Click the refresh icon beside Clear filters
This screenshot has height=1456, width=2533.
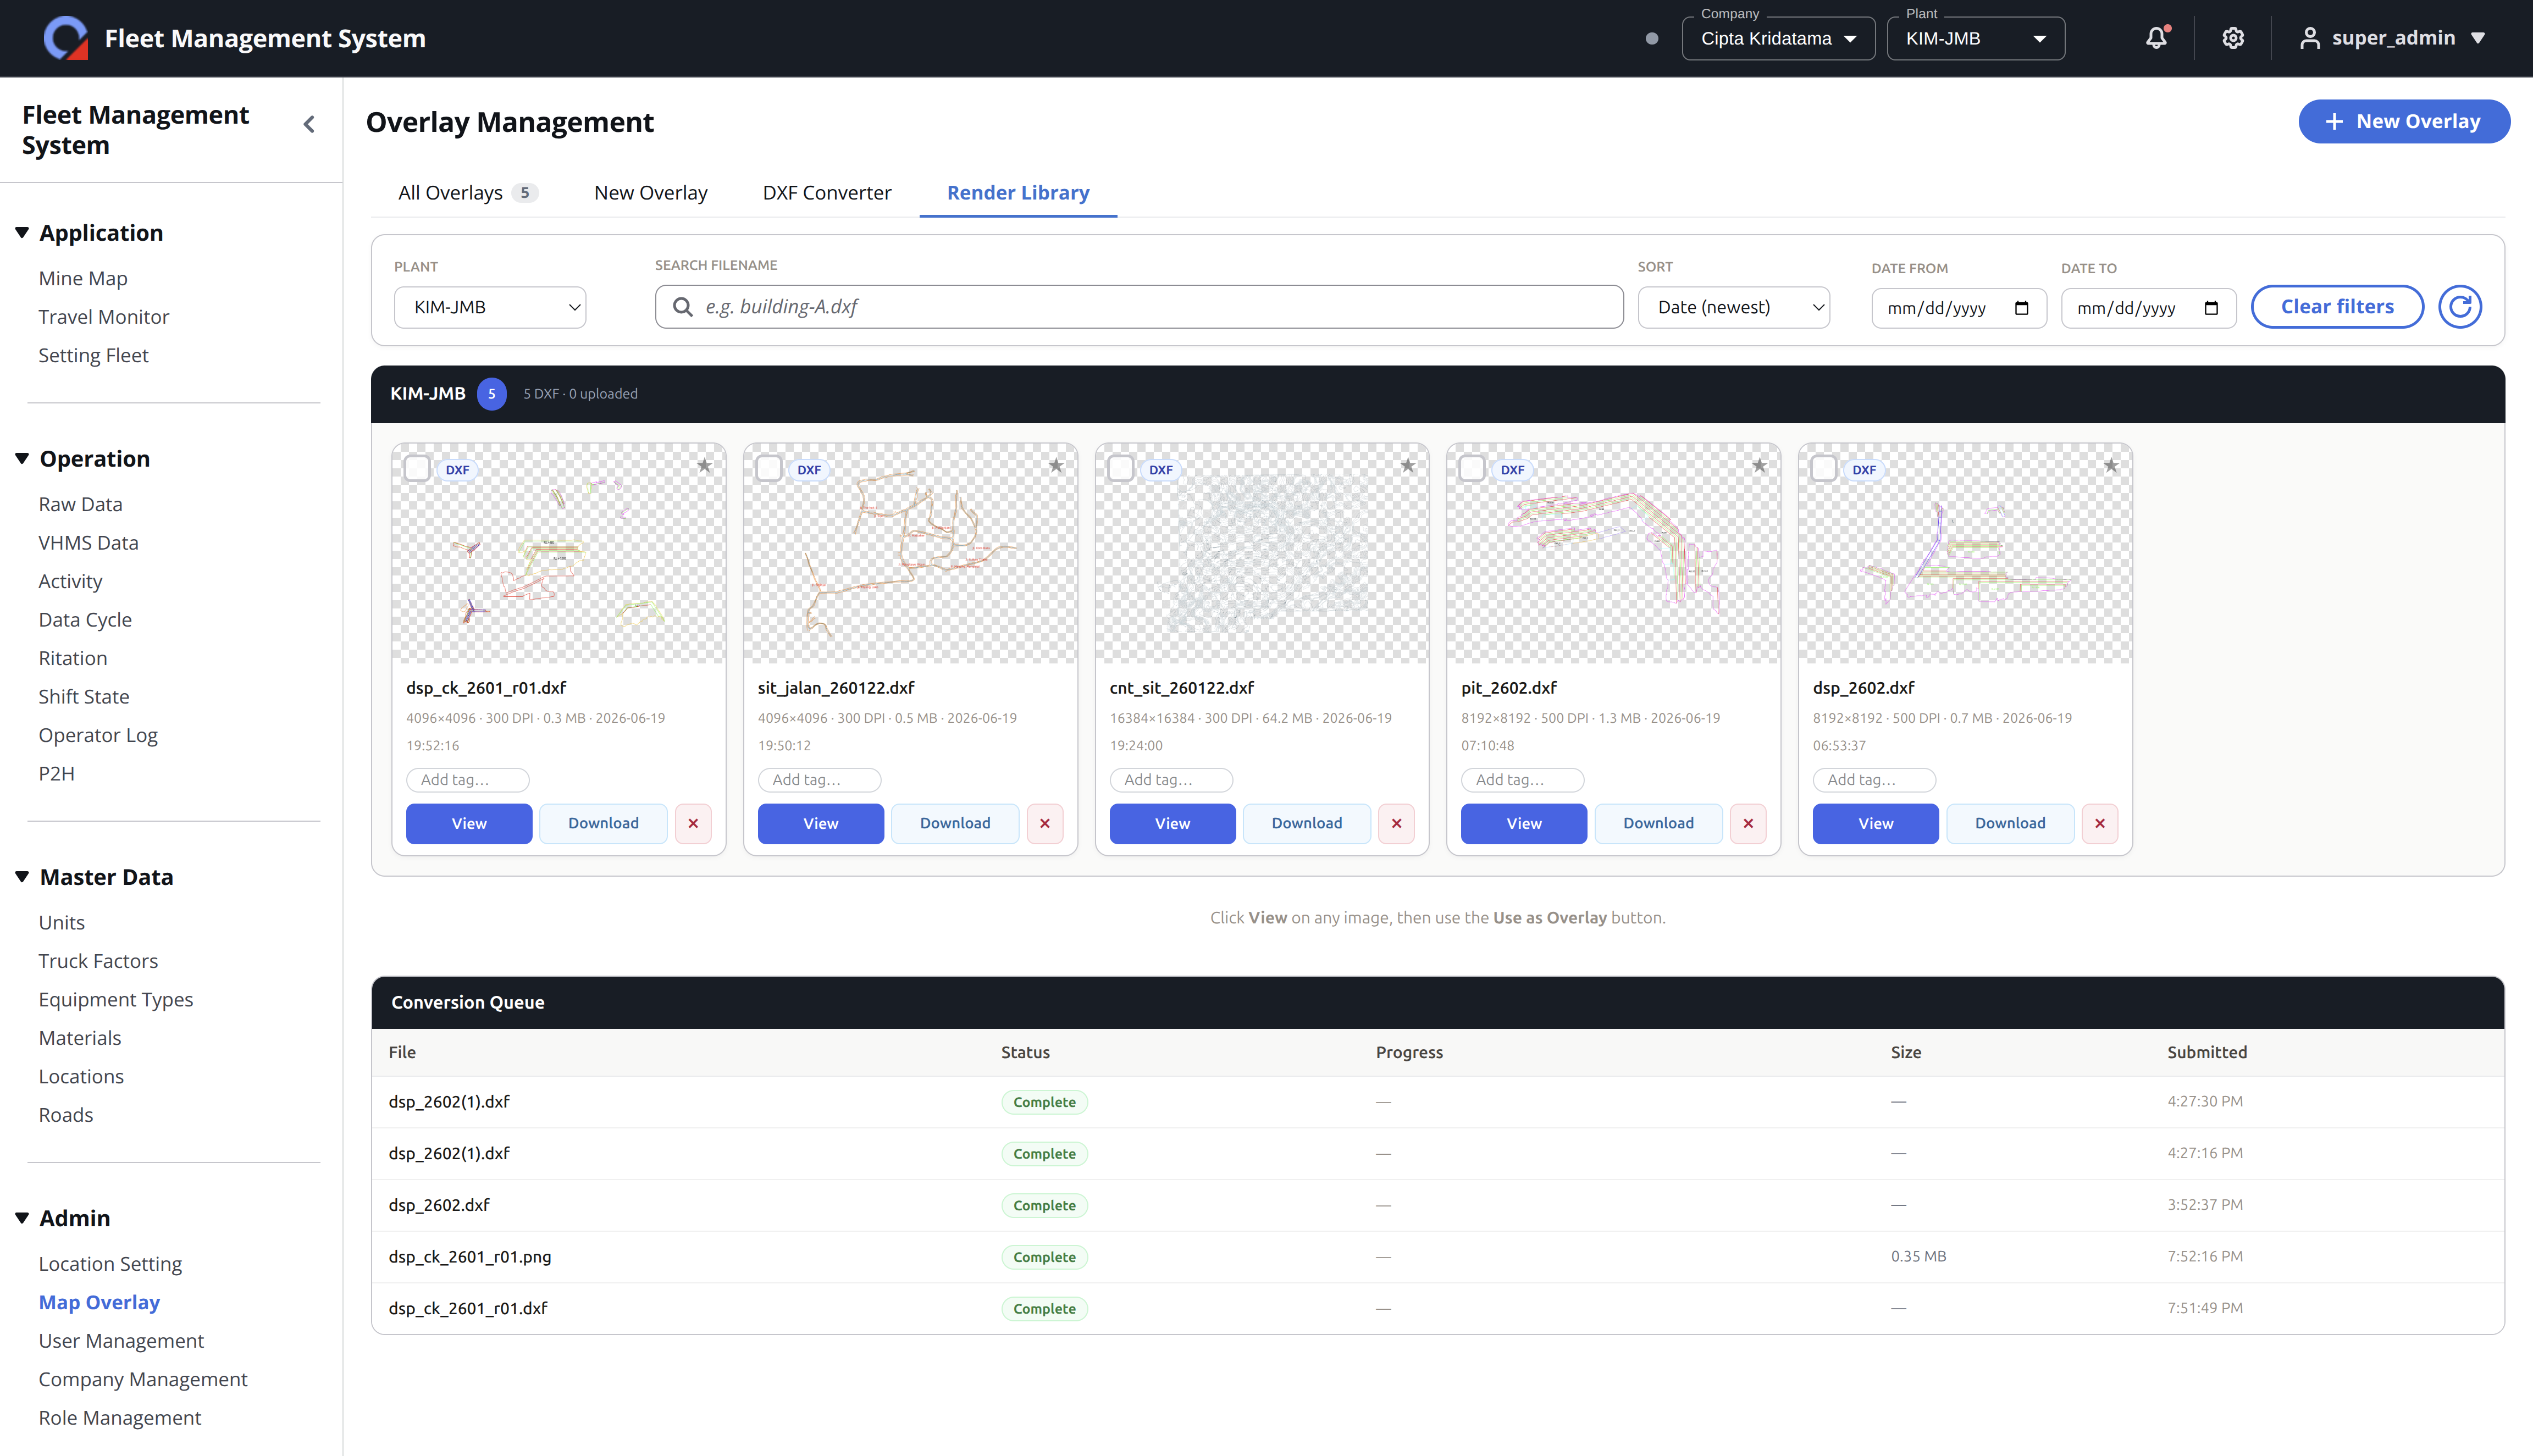(x=2460, y=307)
